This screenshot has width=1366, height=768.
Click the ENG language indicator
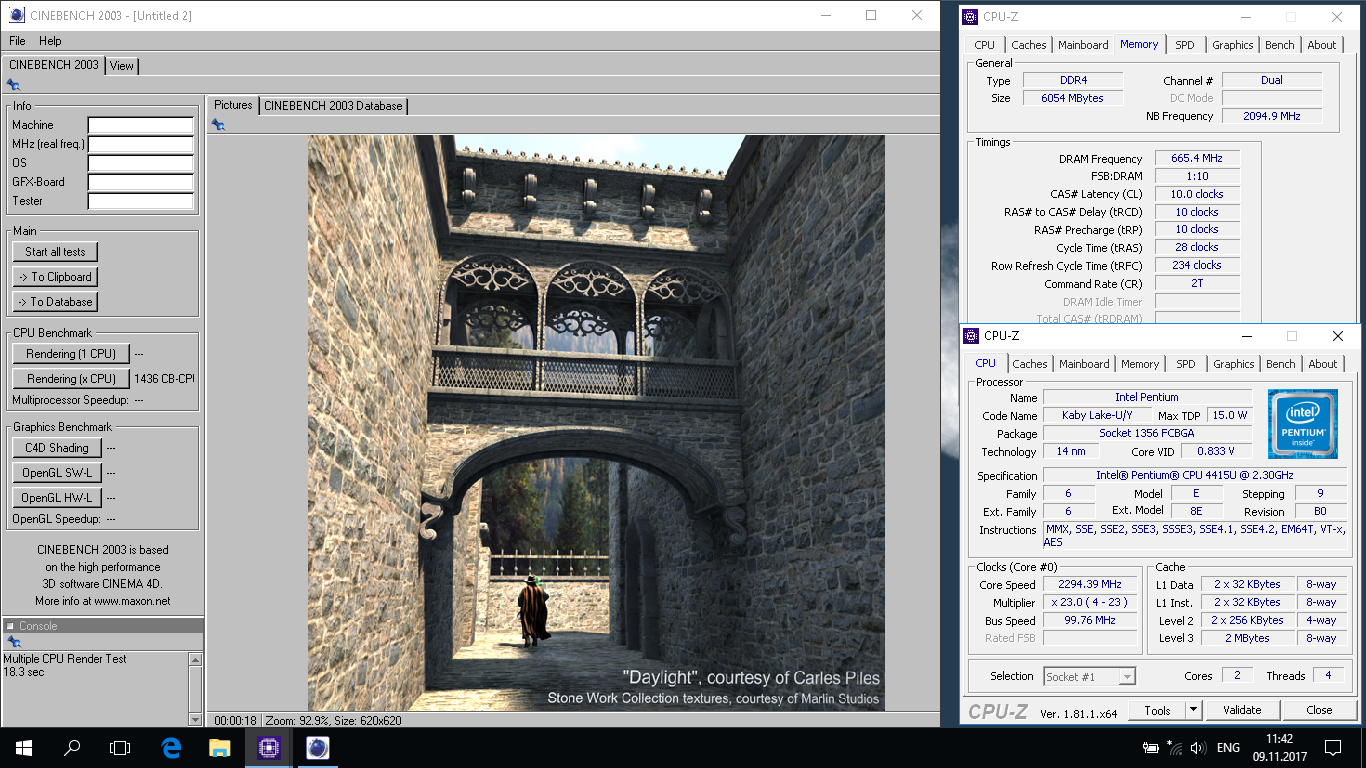tap(1228, 747)
